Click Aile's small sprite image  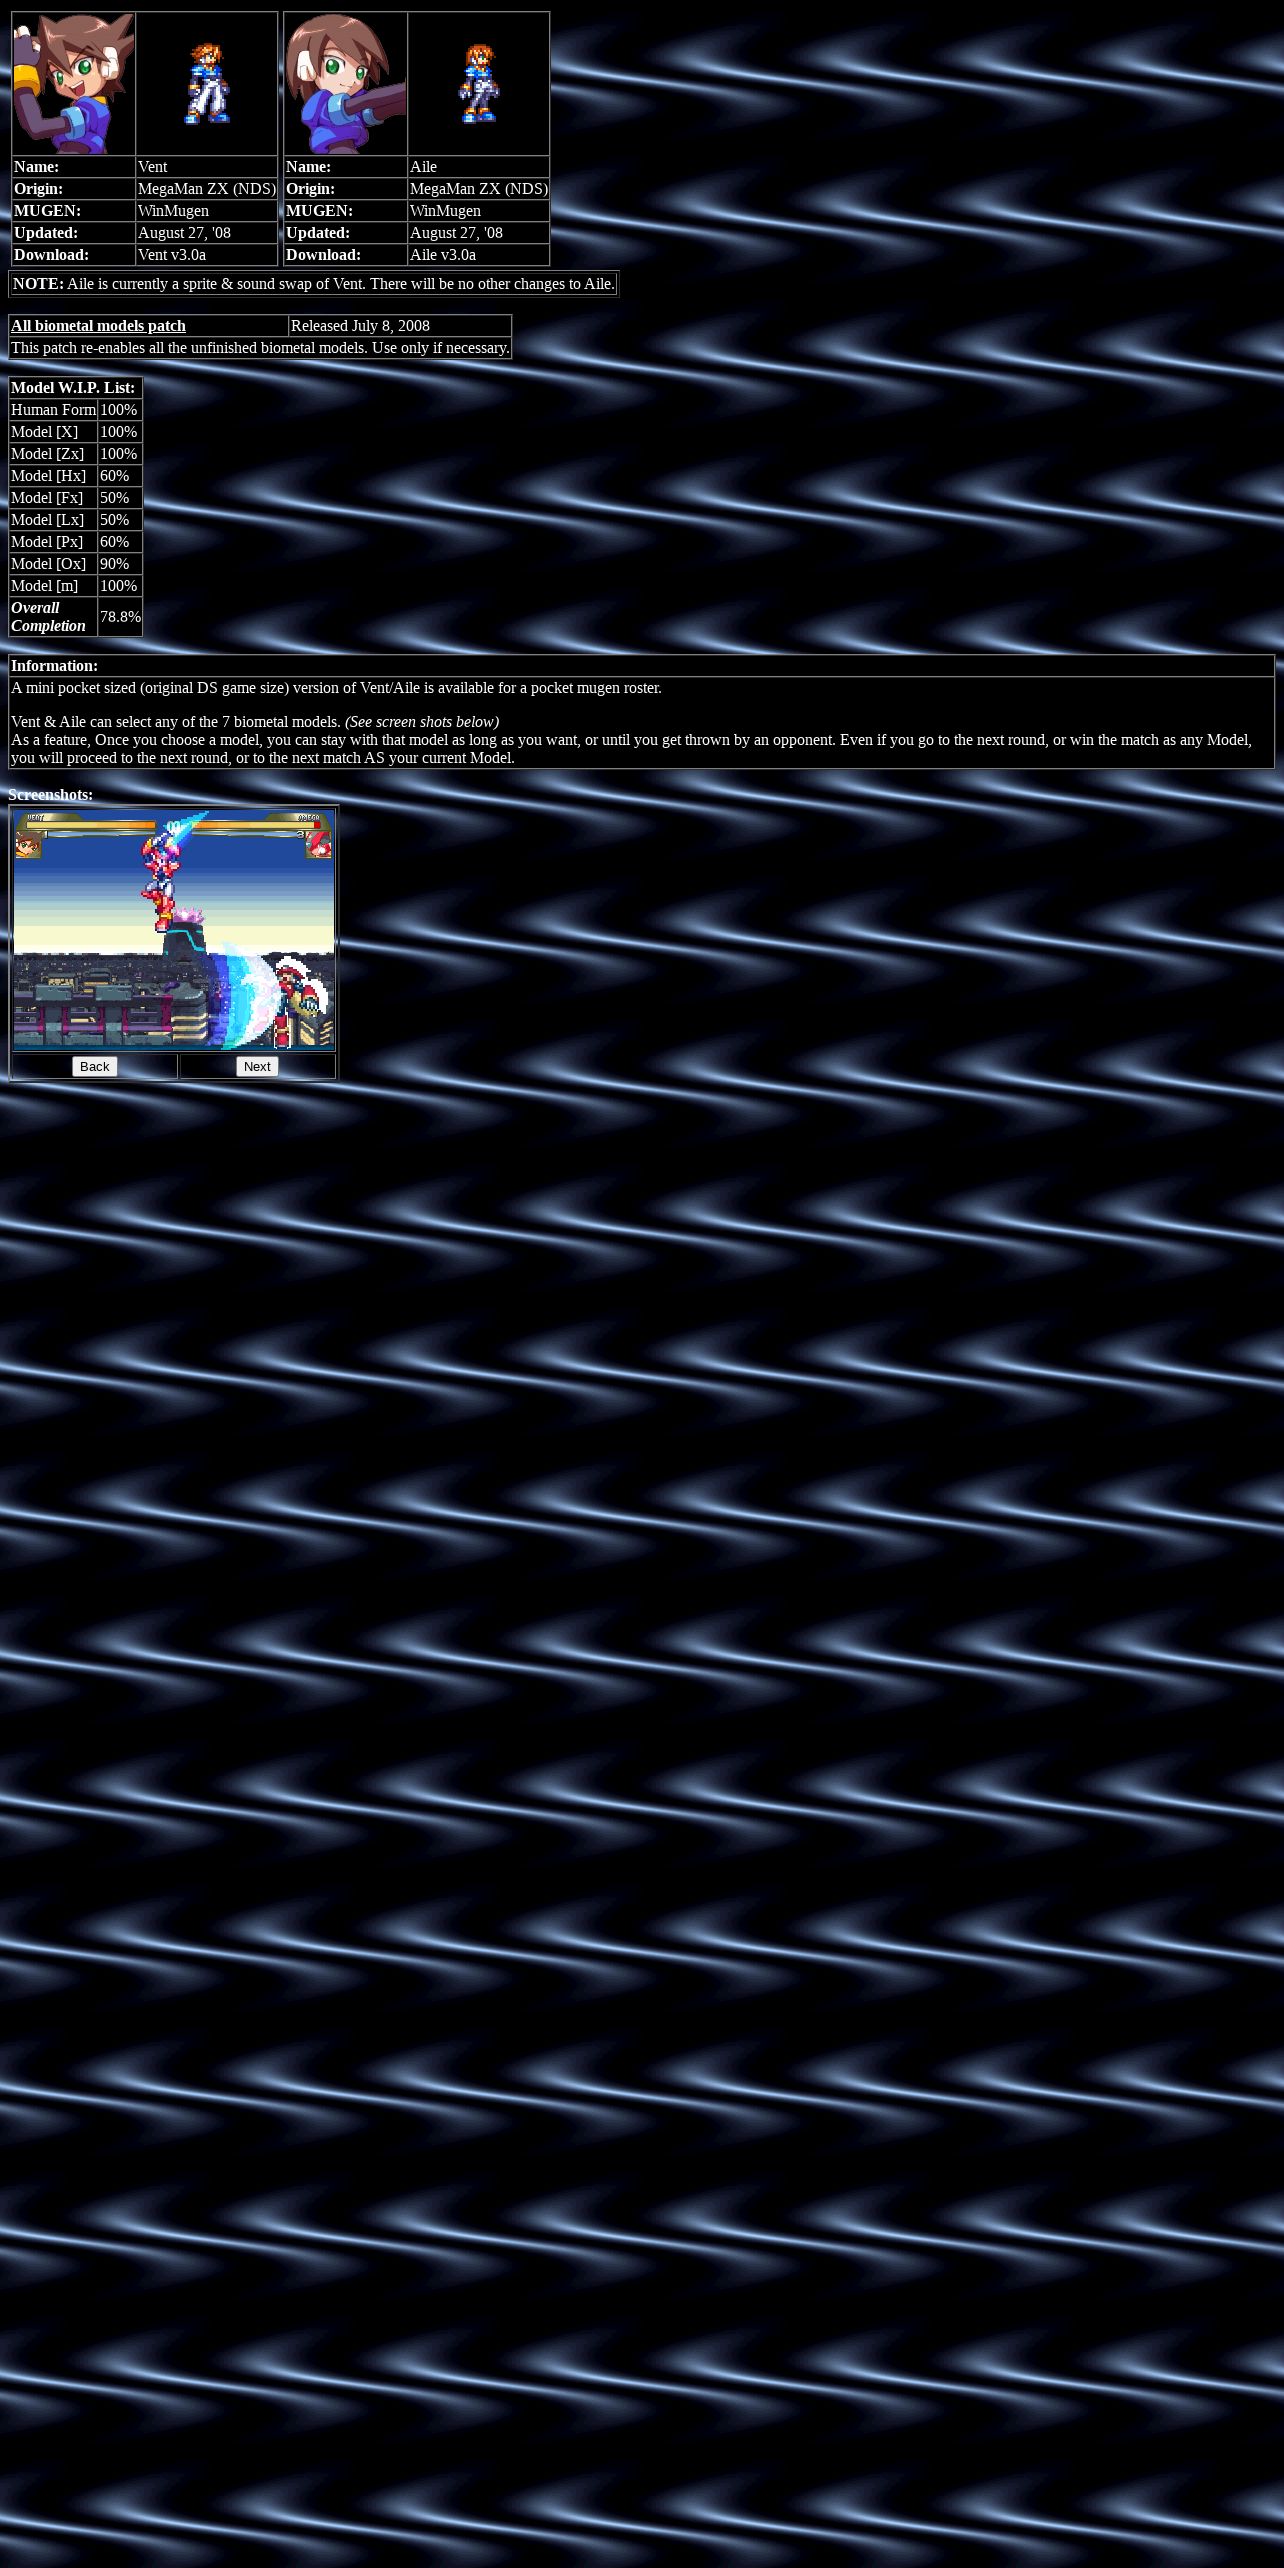(x=479, y=84)
